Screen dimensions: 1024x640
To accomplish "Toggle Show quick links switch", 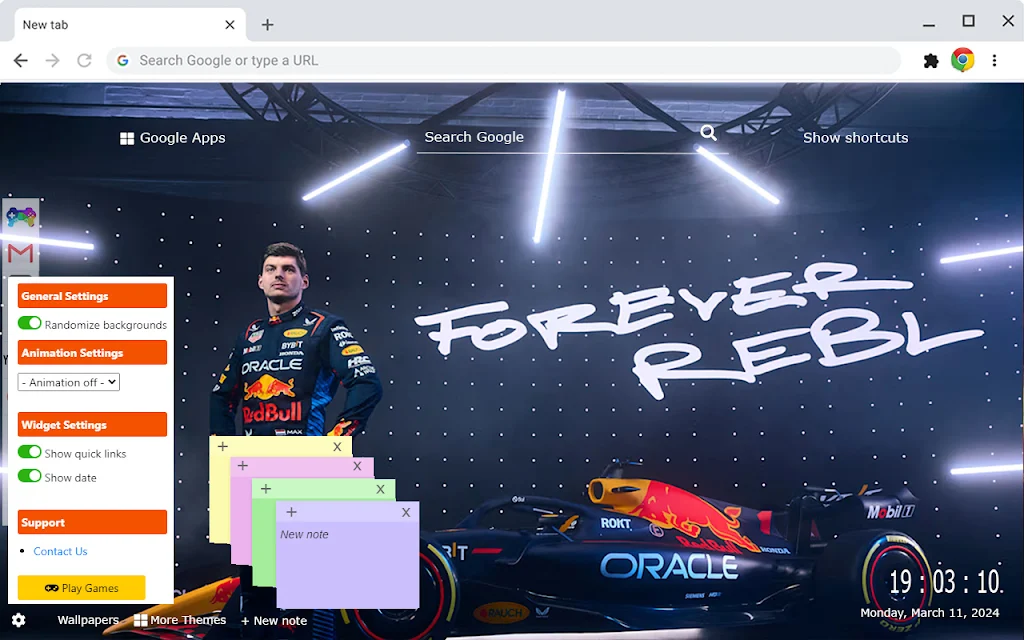I will [x=29, y=452].
